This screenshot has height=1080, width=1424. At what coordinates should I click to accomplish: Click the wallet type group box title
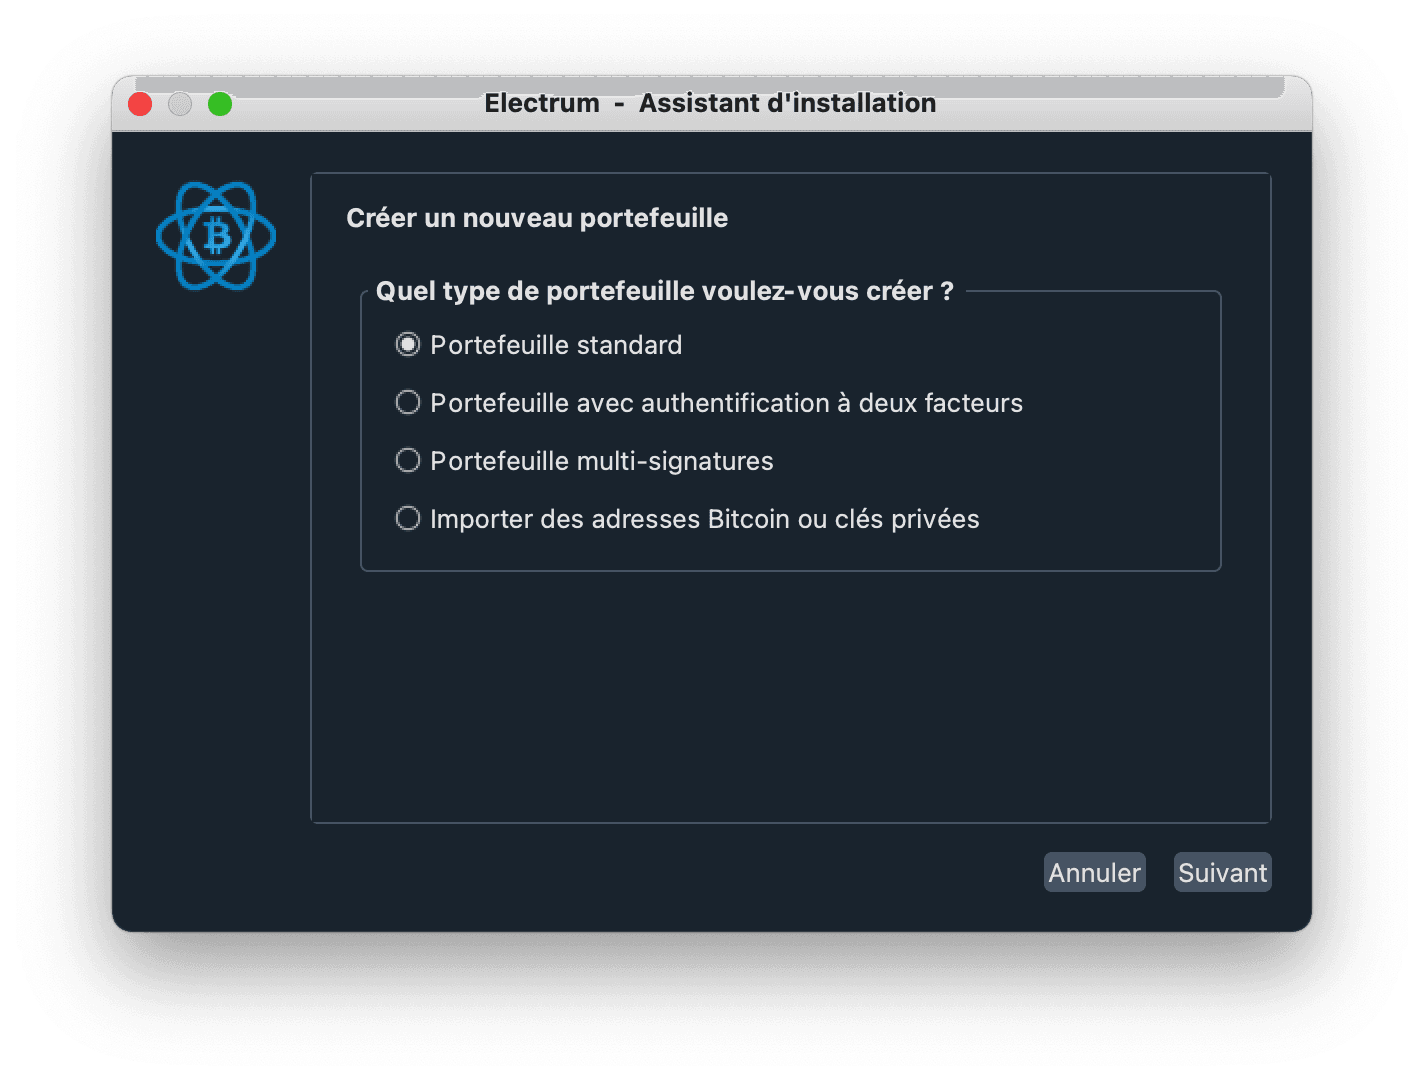point(664,291)
